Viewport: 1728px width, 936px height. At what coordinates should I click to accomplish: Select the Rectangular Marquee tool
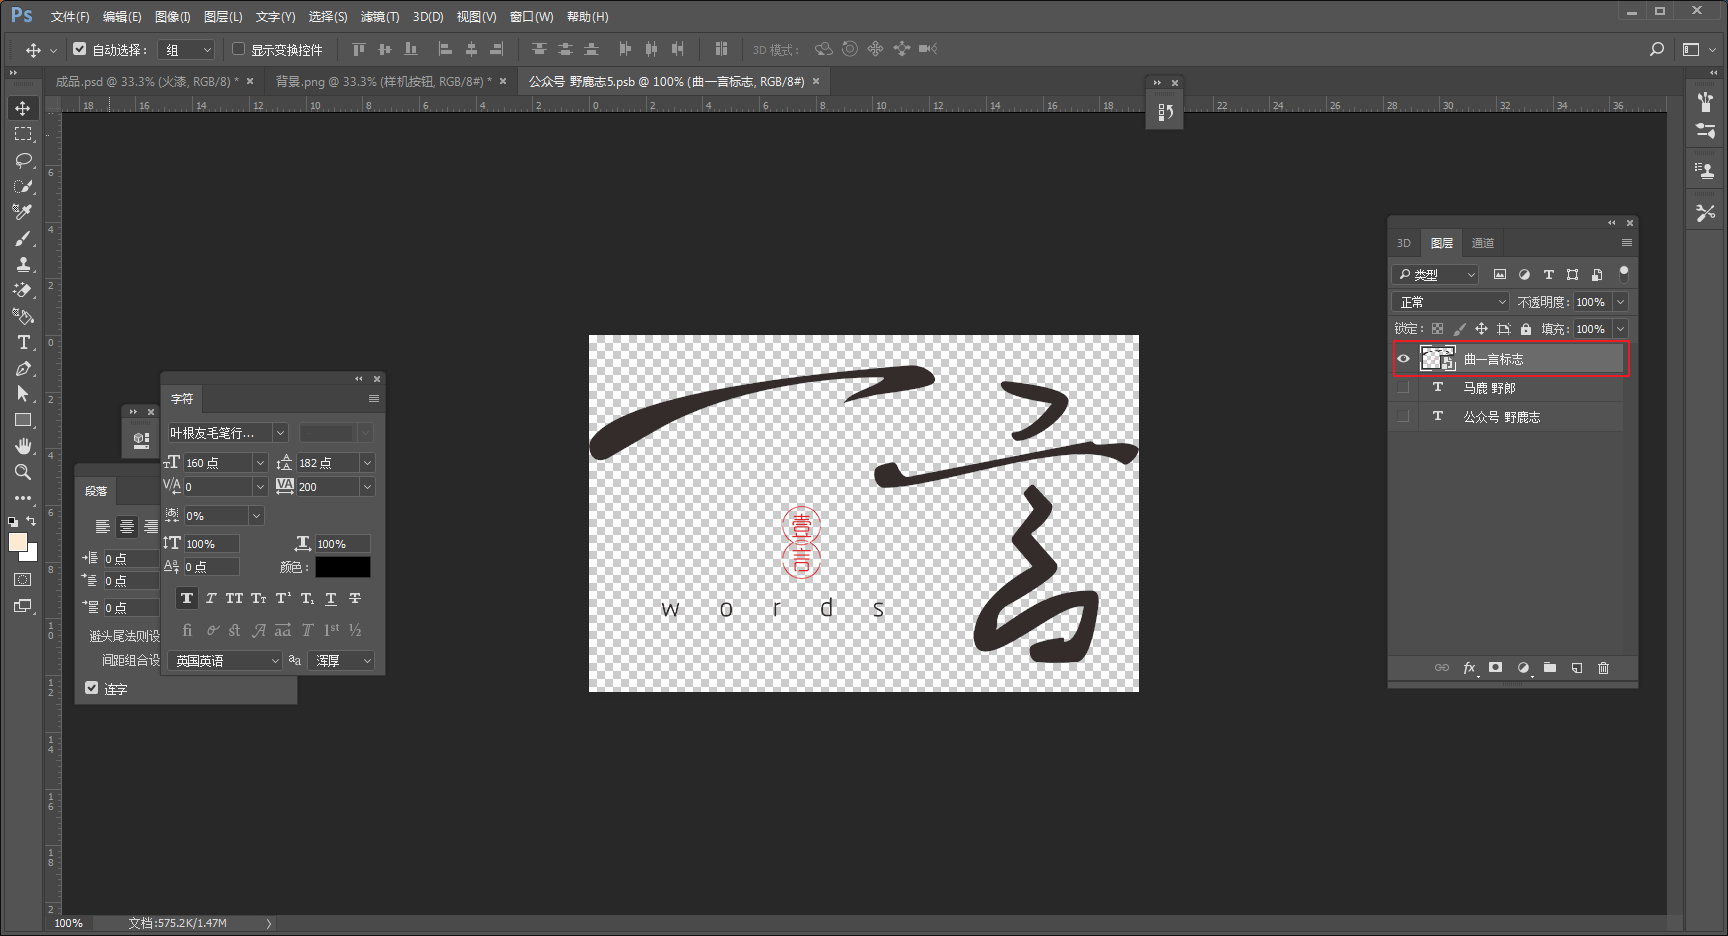point(22,134)
